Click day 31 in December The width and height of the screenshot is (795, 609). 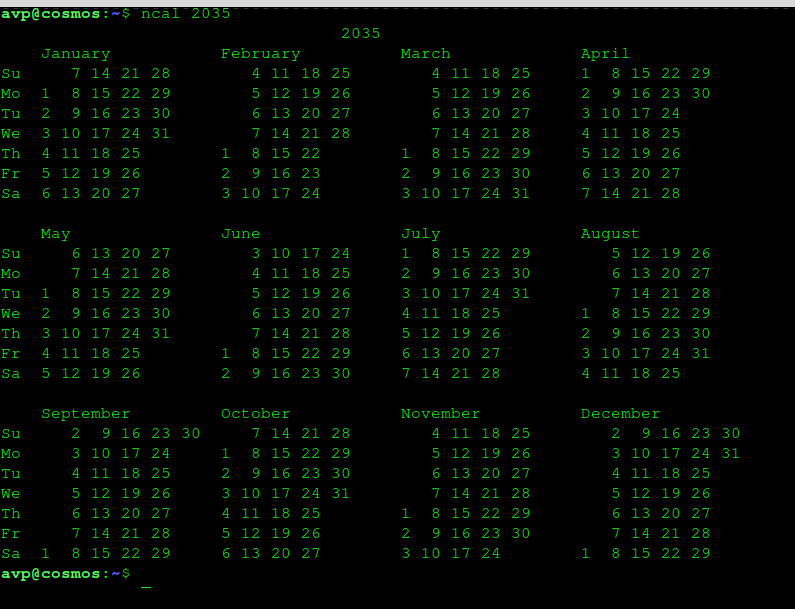[x=731, y=453]
